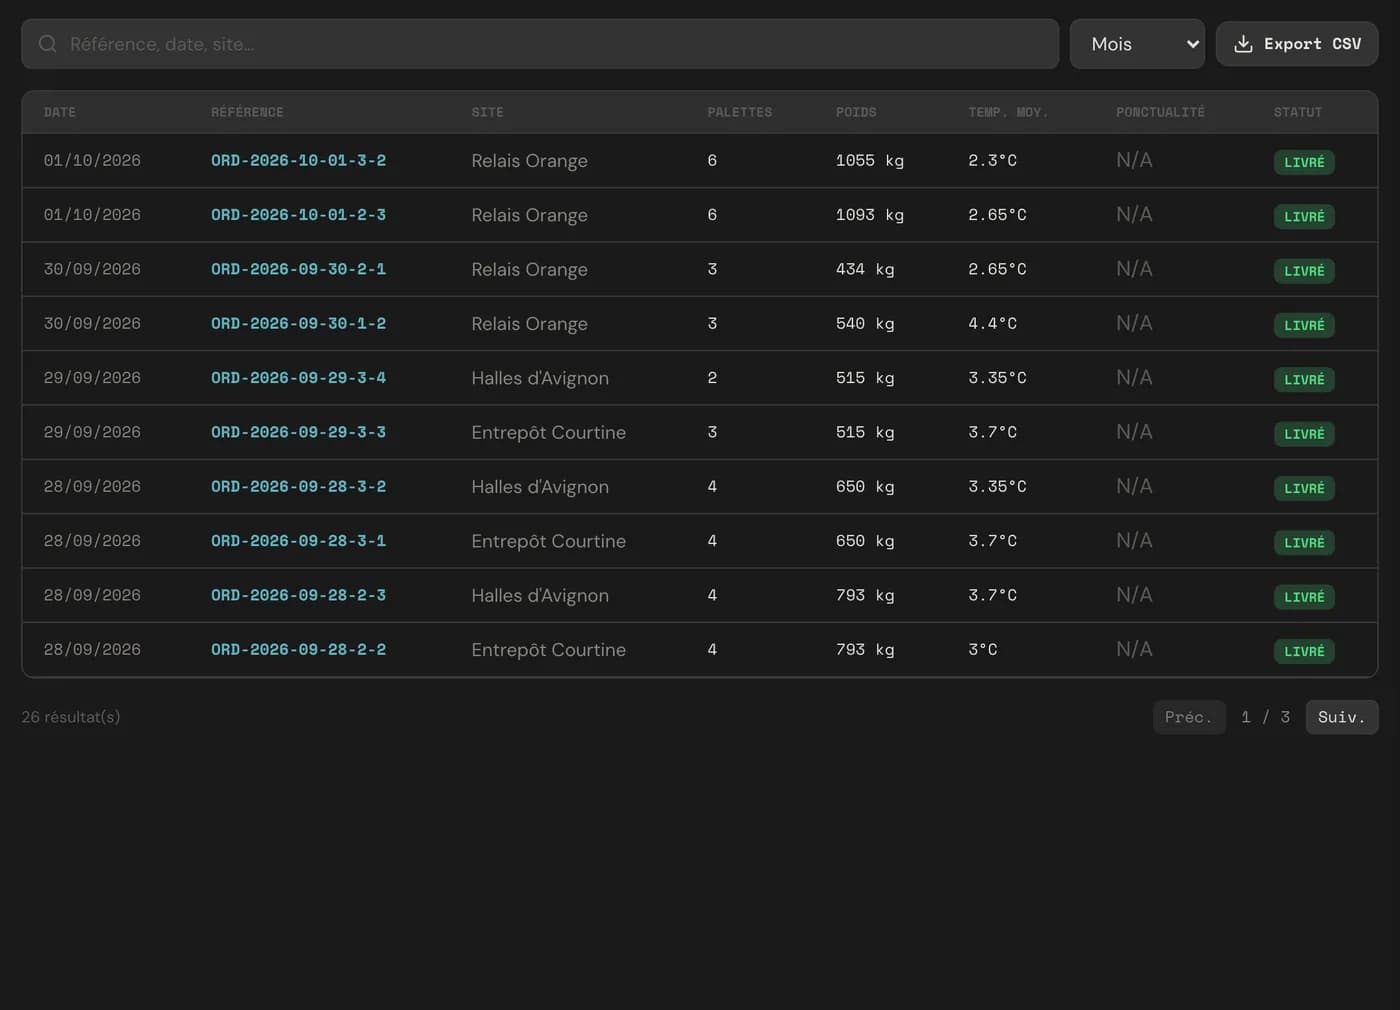This screenshot has height=1010, width=1400.
Task: Open order ORD-2026-09-28-2-2
Action: click(x=298, y=649)
